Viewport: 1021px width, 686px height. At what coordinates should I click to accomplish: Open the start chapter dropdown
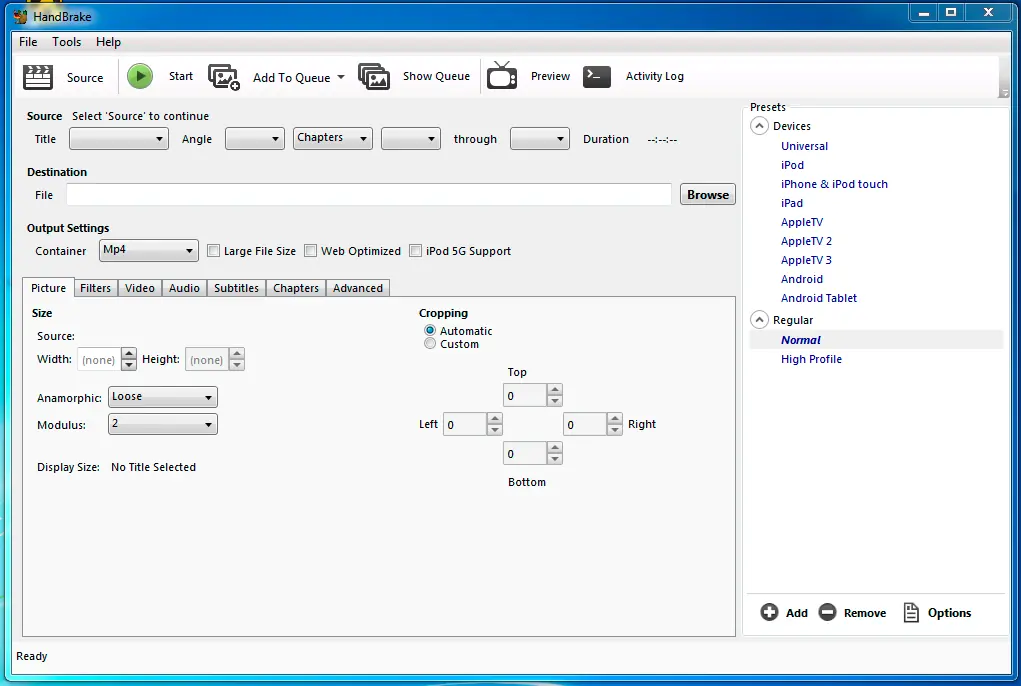click(x=411, y=139)
